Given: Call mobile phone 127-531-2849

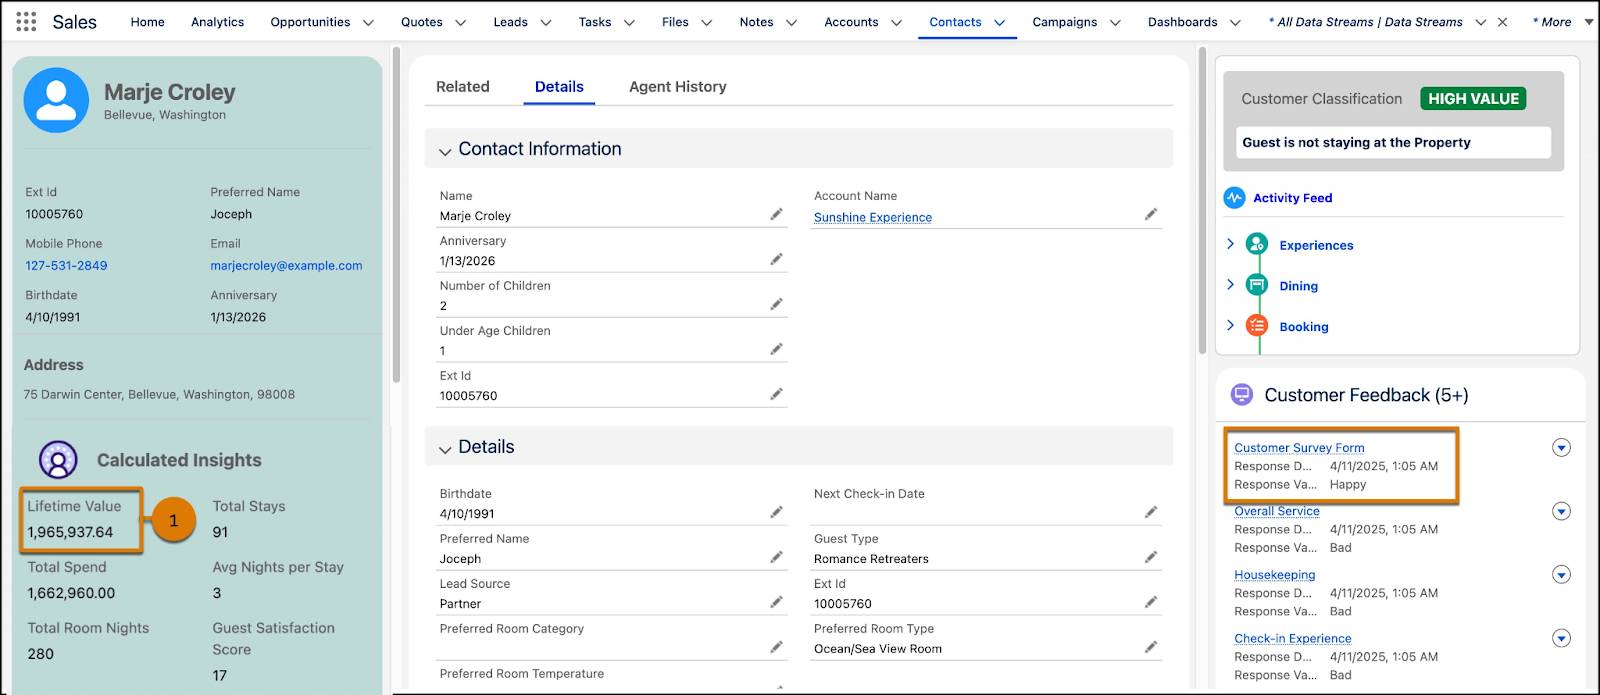Looking at the screenshot, I should click(x=66, y=265).
